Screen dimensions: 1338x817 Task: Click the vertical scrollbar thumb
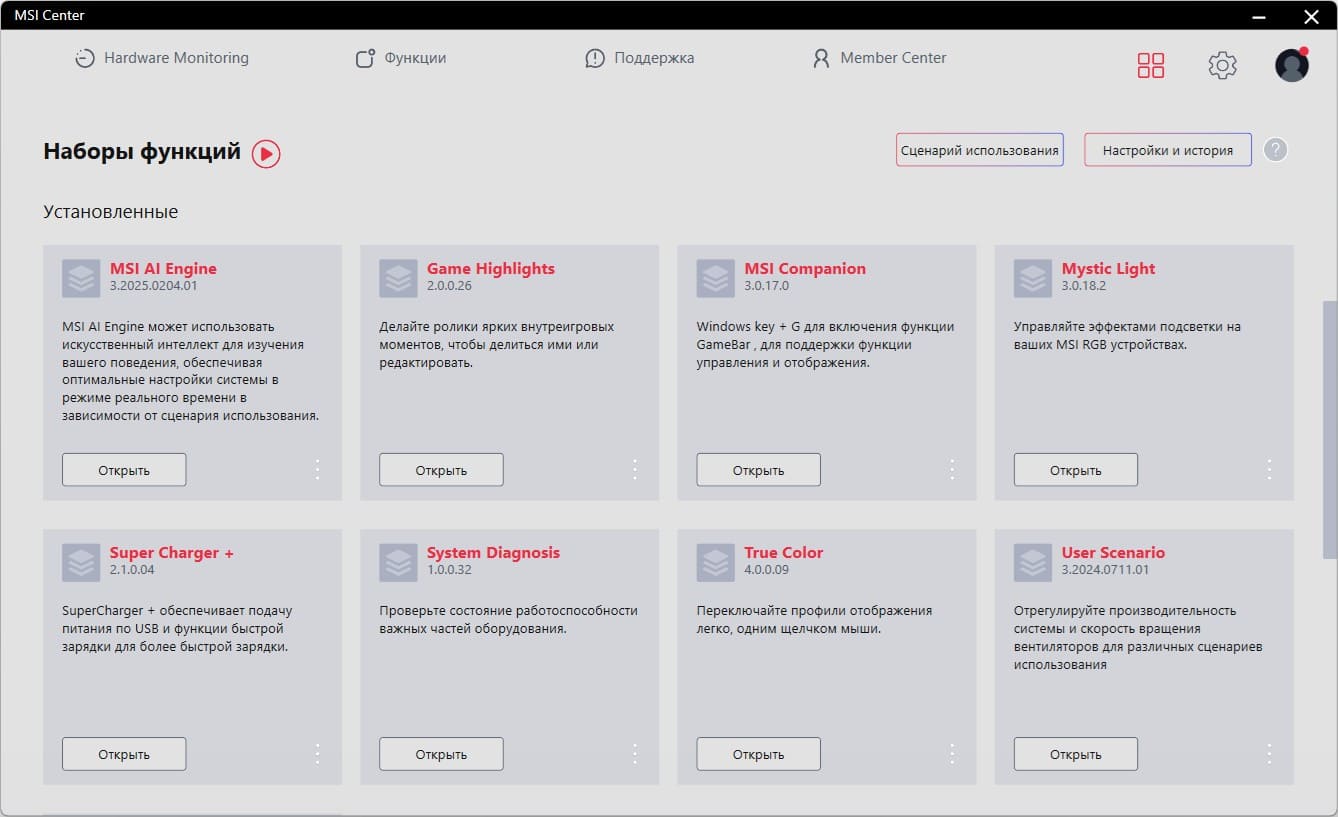1330,430
